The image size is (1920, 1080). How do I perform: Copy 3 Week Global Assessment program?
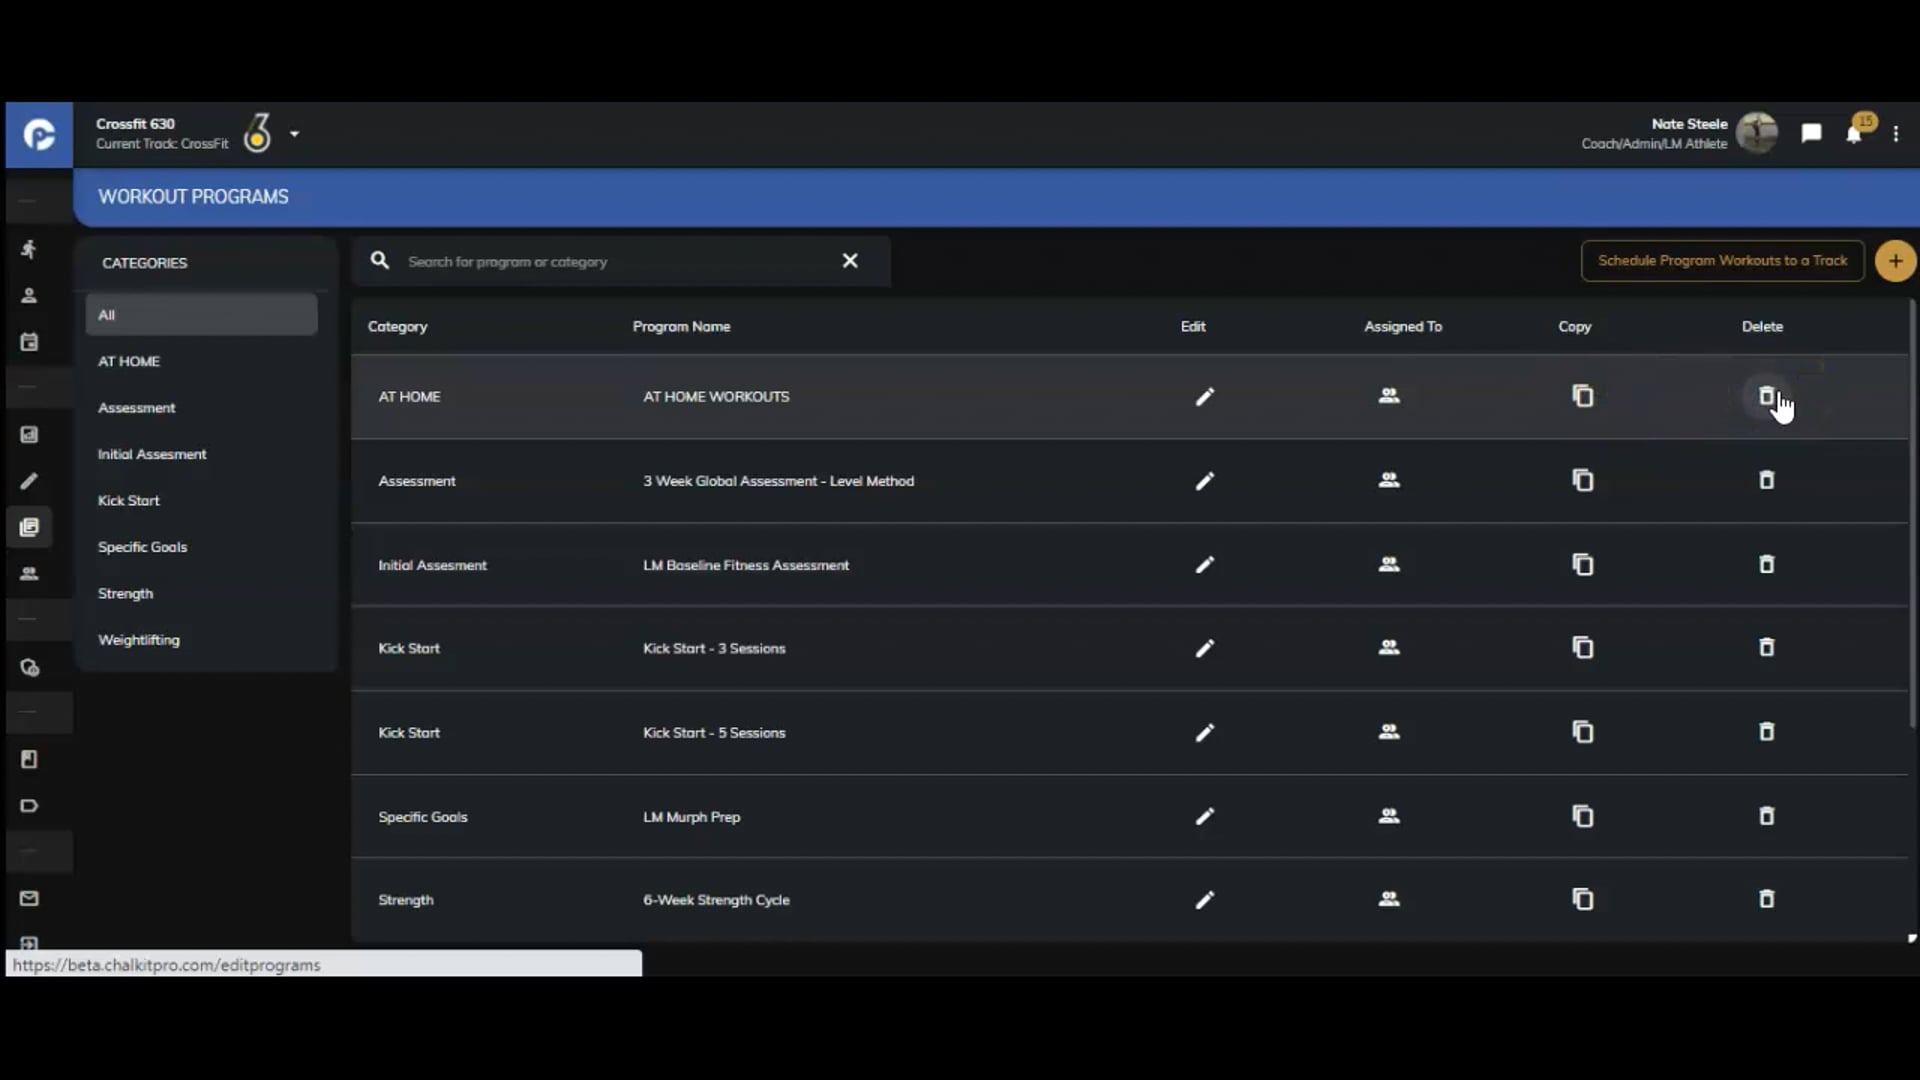click(1583, 480)
